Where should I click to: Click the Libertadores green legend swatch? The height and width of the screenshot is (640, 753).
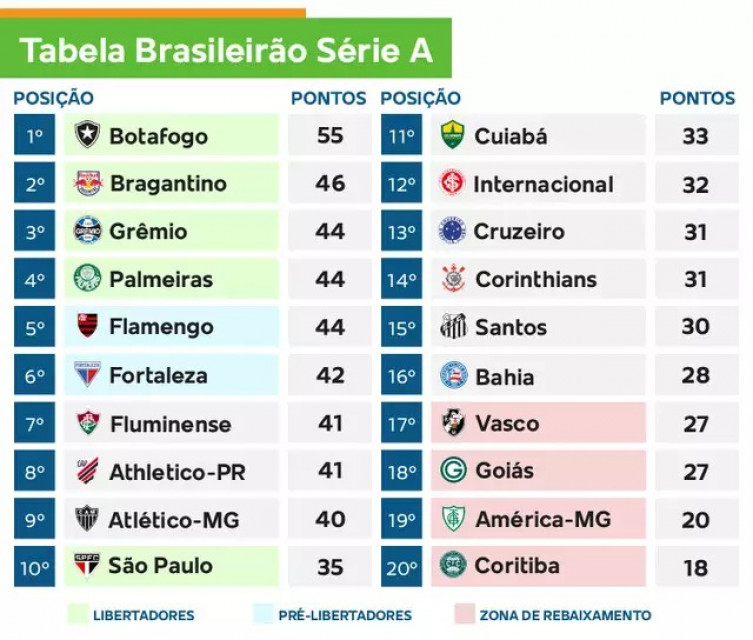(78, 614)
